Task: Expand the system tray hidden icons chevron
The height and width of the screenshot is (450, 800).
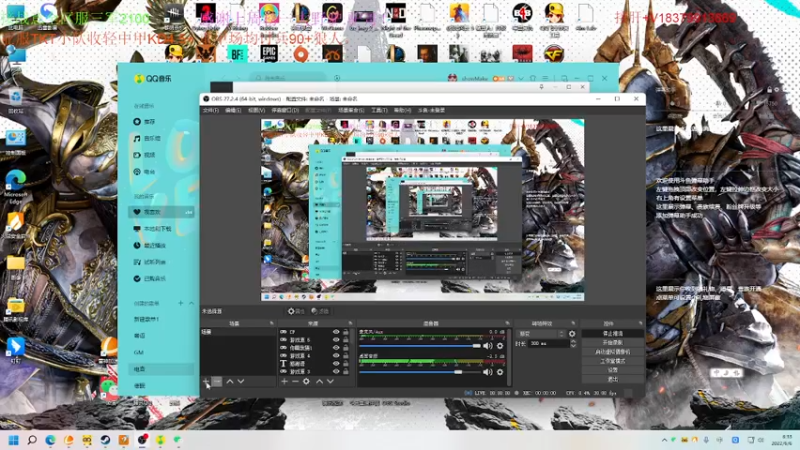Action: tap(664, 440)
